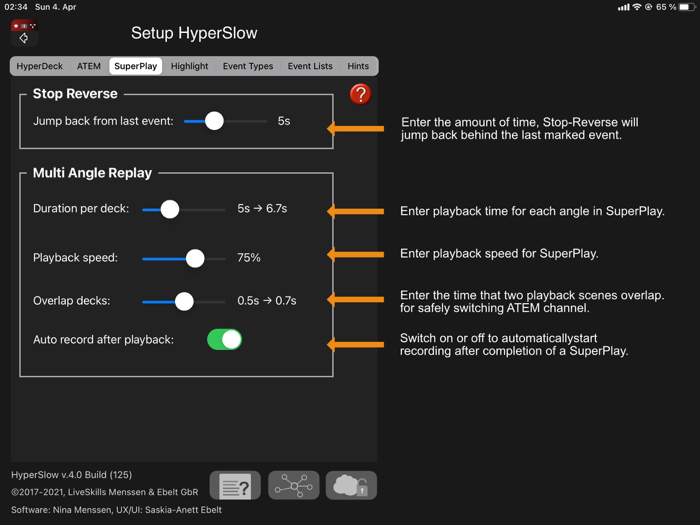Click the Jump back from last event slider
The width and height of the screenshot is (700, 525).
(x=225, y=121)
